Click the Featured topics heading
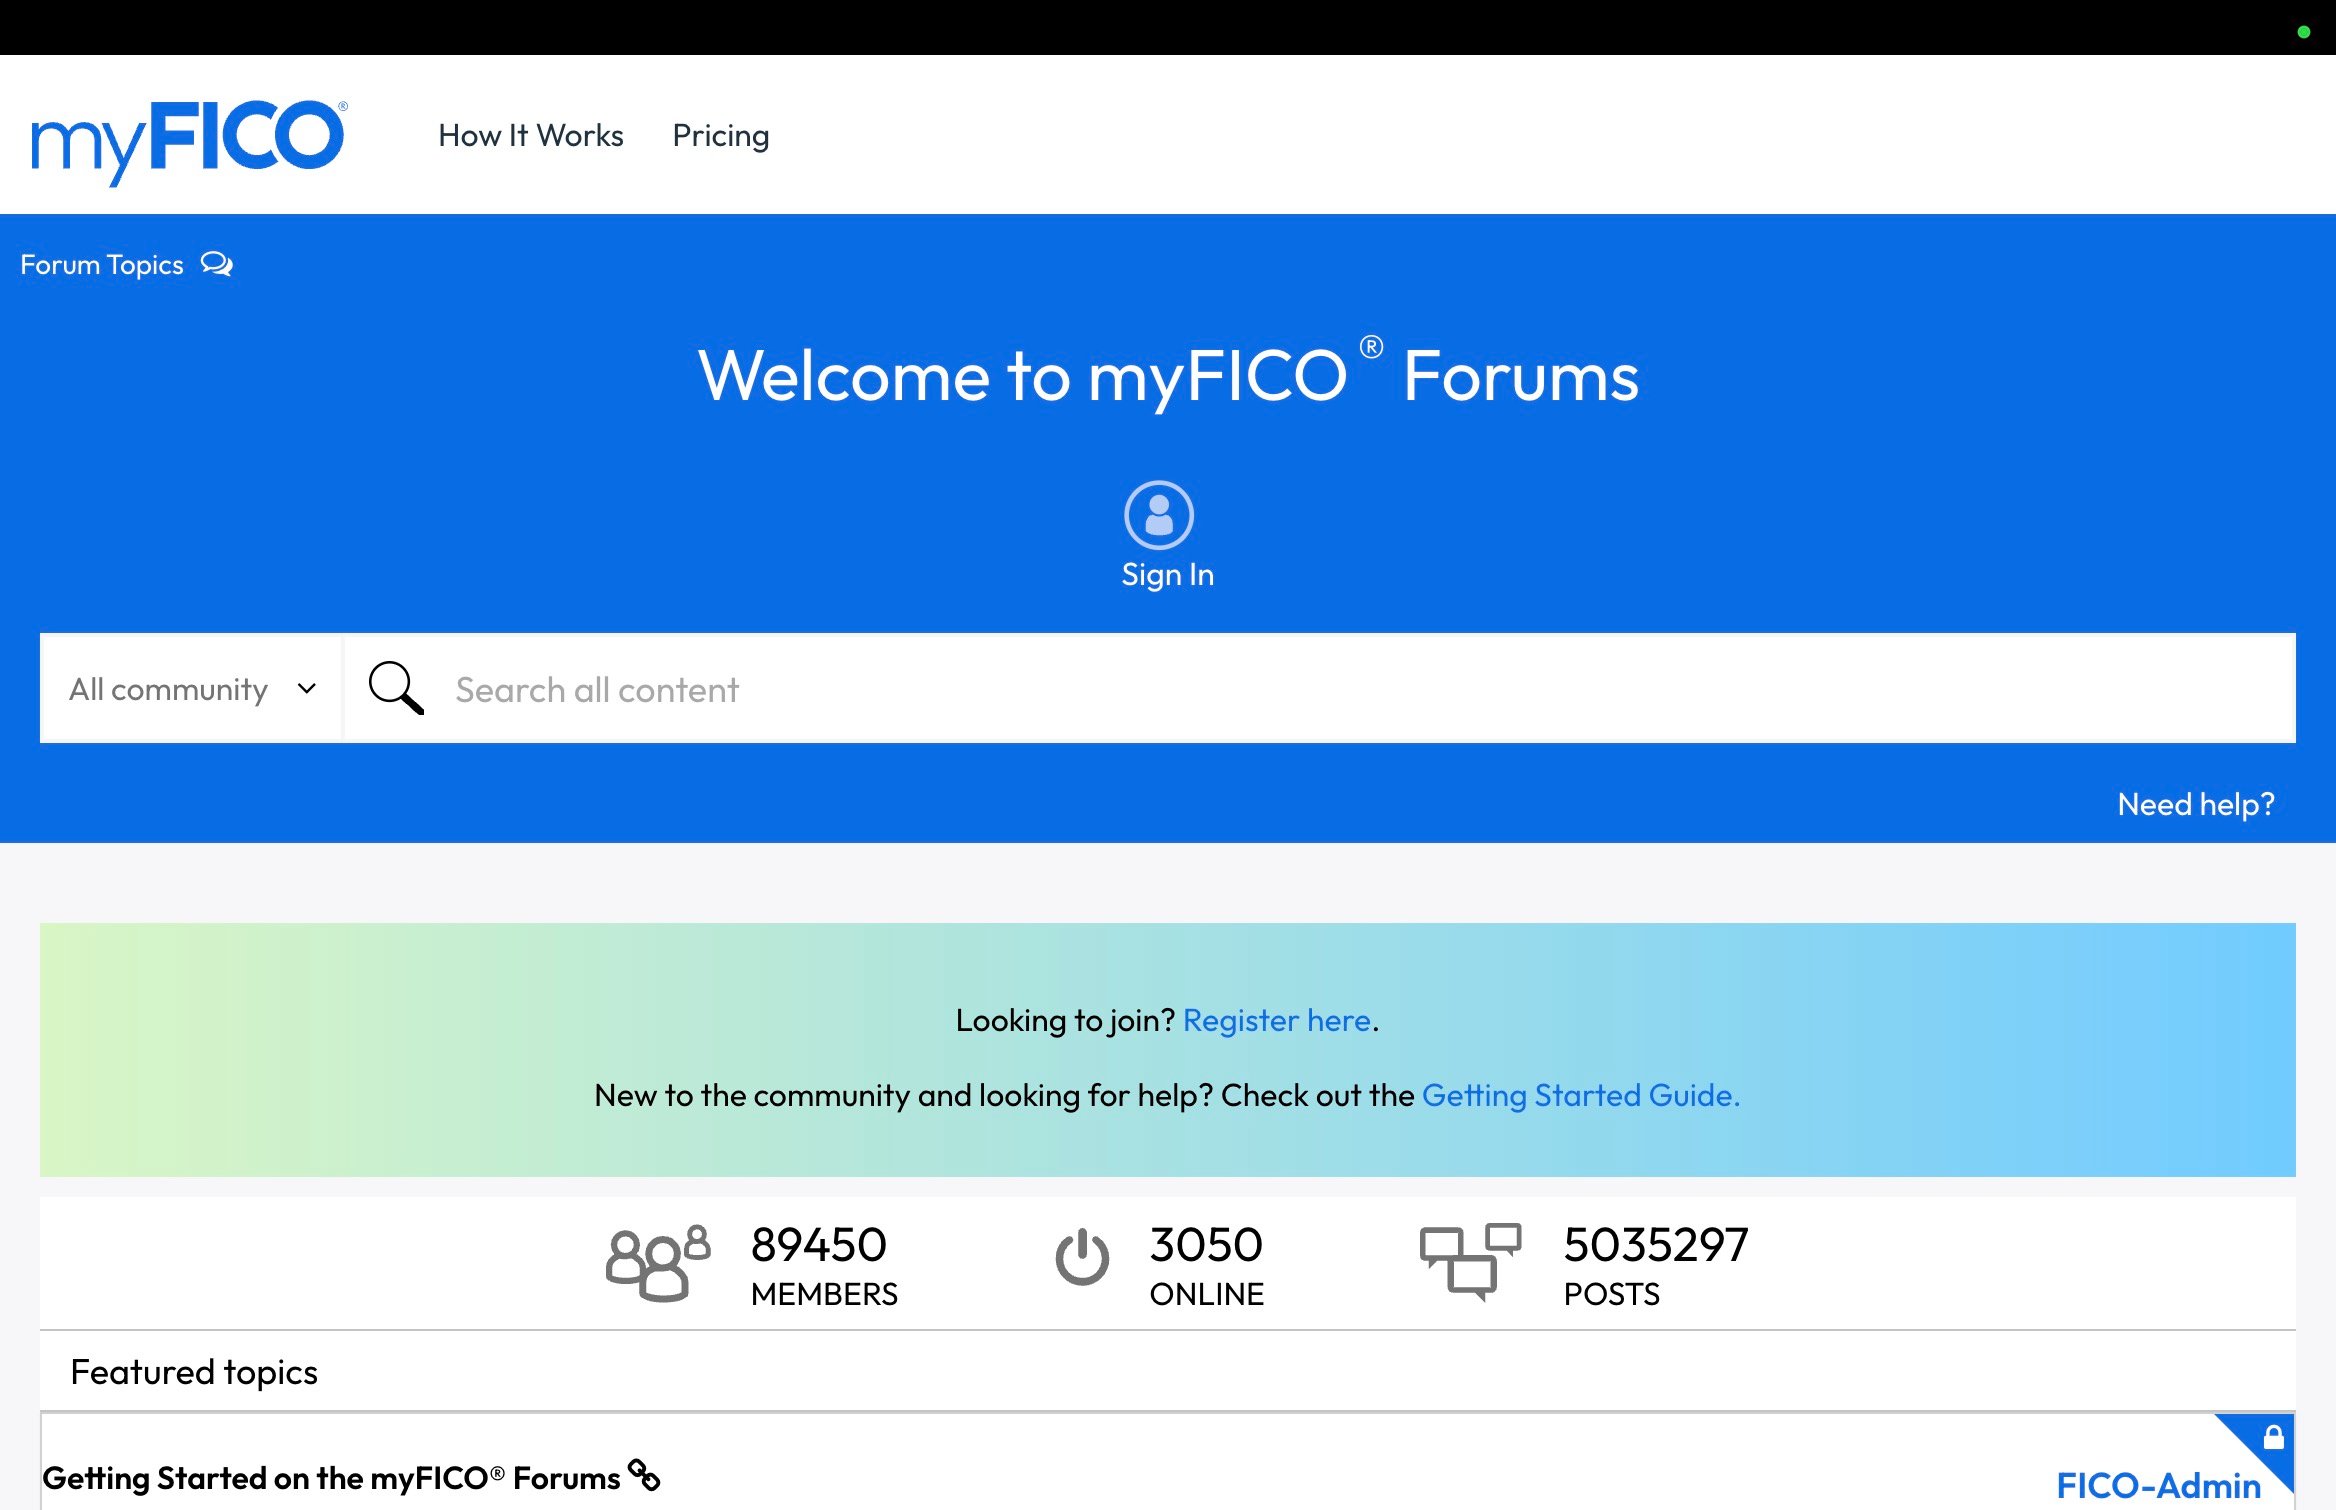Screen dimensions: 2336x1510 [x=194, y=1372]
